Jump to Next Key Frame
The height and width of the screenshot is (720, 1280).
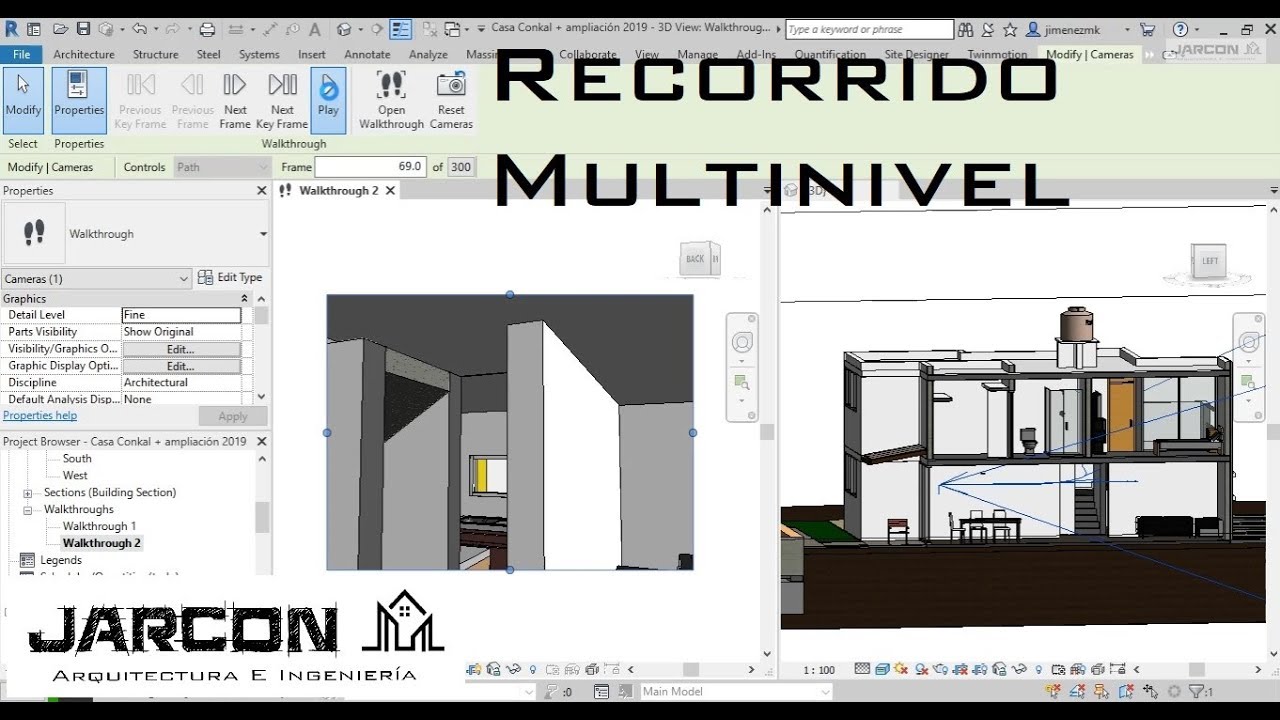pyautogui.click(x=282, y=100)
